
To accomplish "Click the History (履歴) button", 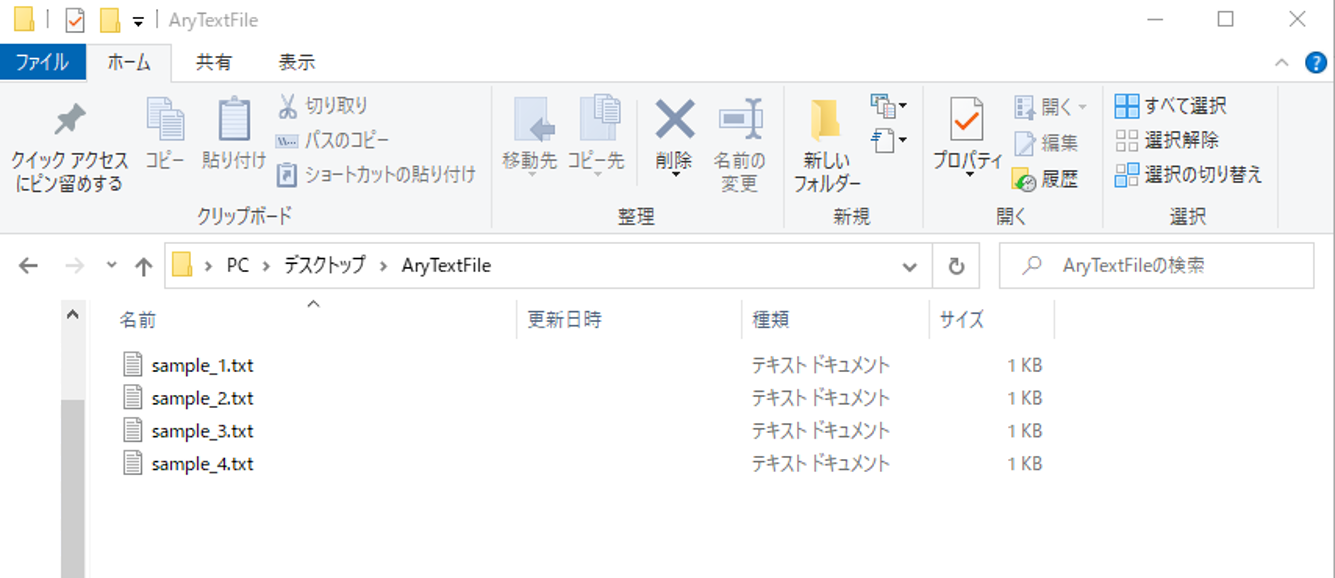I will tap(1046, 179).
